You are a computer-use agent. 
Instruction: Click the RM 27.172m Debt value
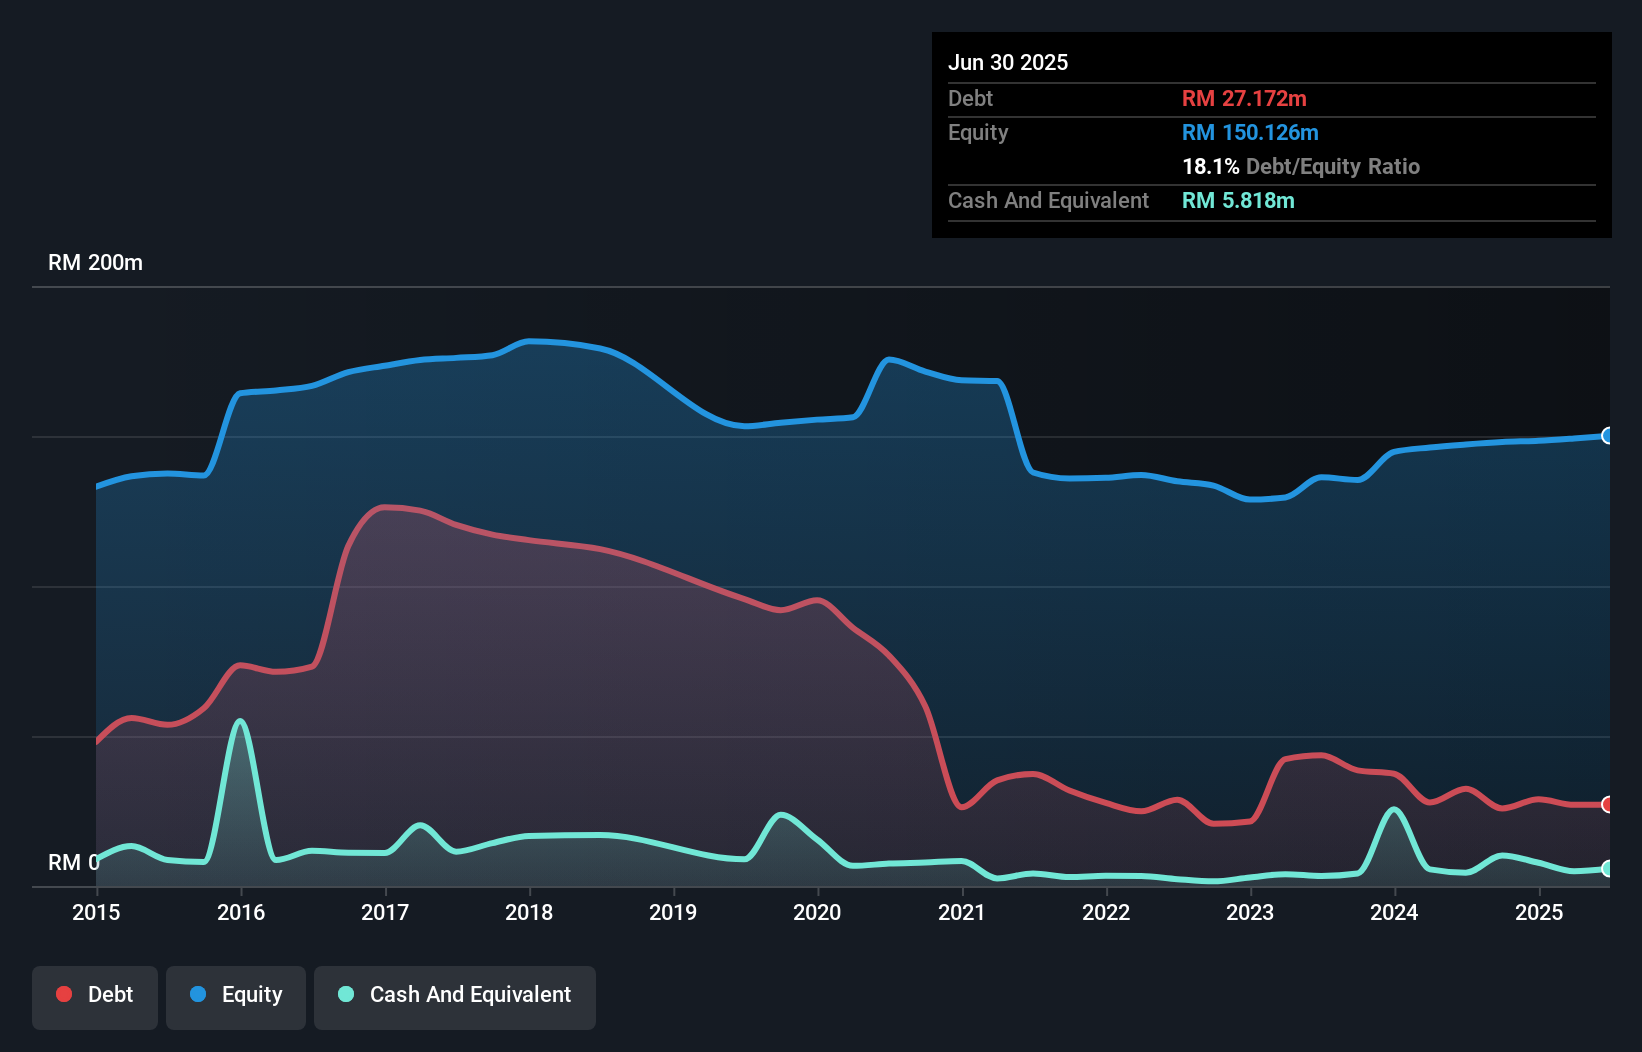(1243, 98)
